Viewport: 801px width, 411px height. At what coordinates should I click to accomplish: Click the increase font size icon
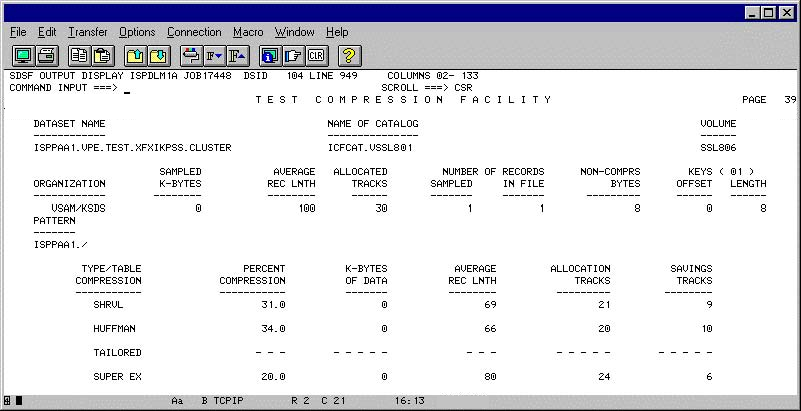pos(238,55)
